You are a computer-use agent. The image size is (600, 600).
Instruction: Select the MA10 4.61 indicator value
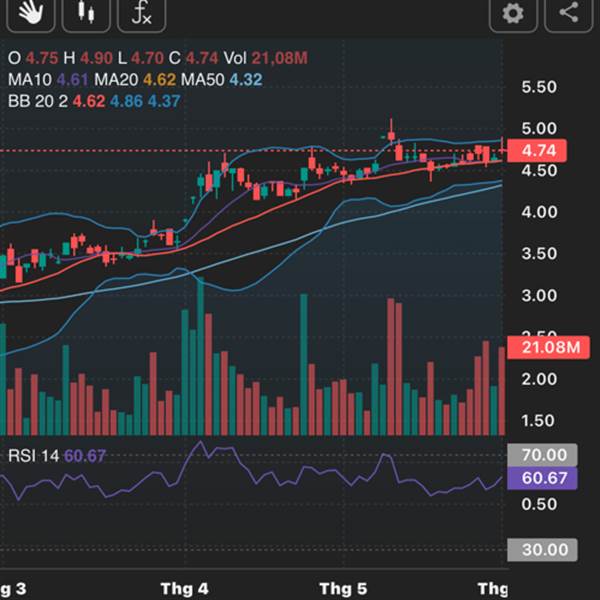coord(49,80)
